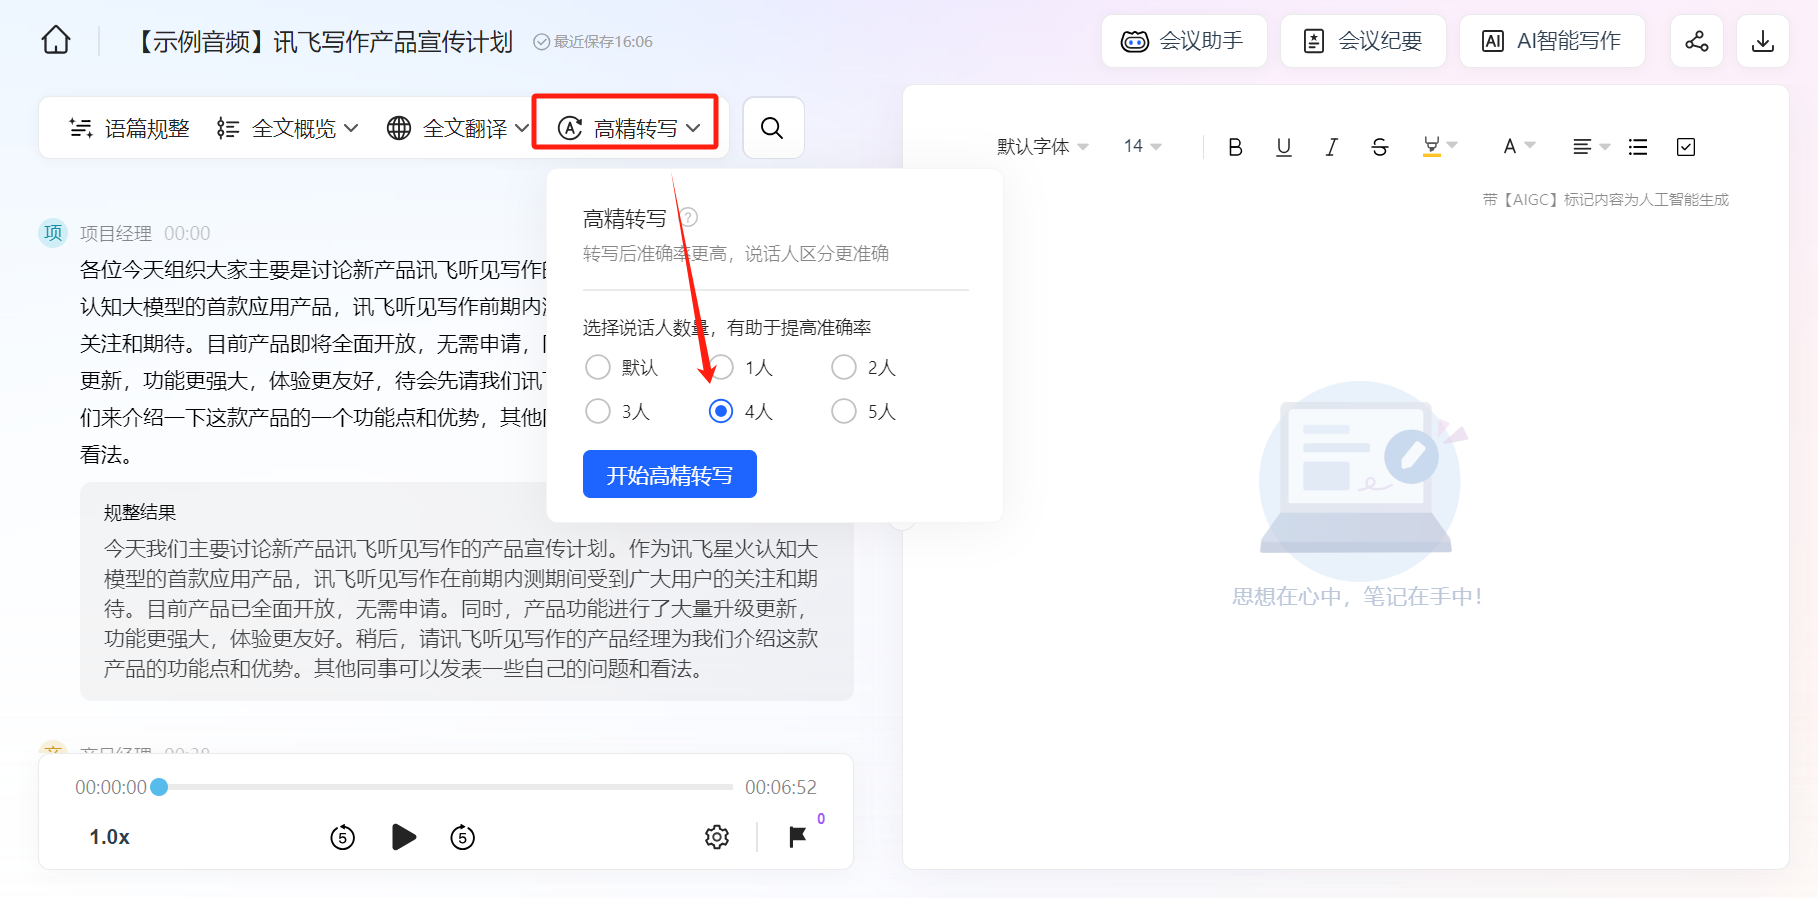Rewind audio 5 seconds

point(343,837)
